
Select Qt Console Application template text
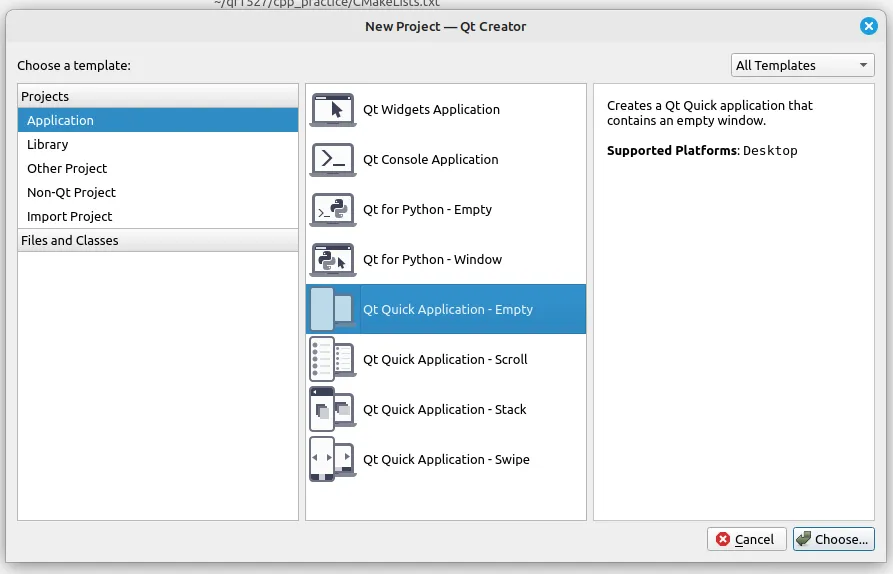(x=431, y=159)
